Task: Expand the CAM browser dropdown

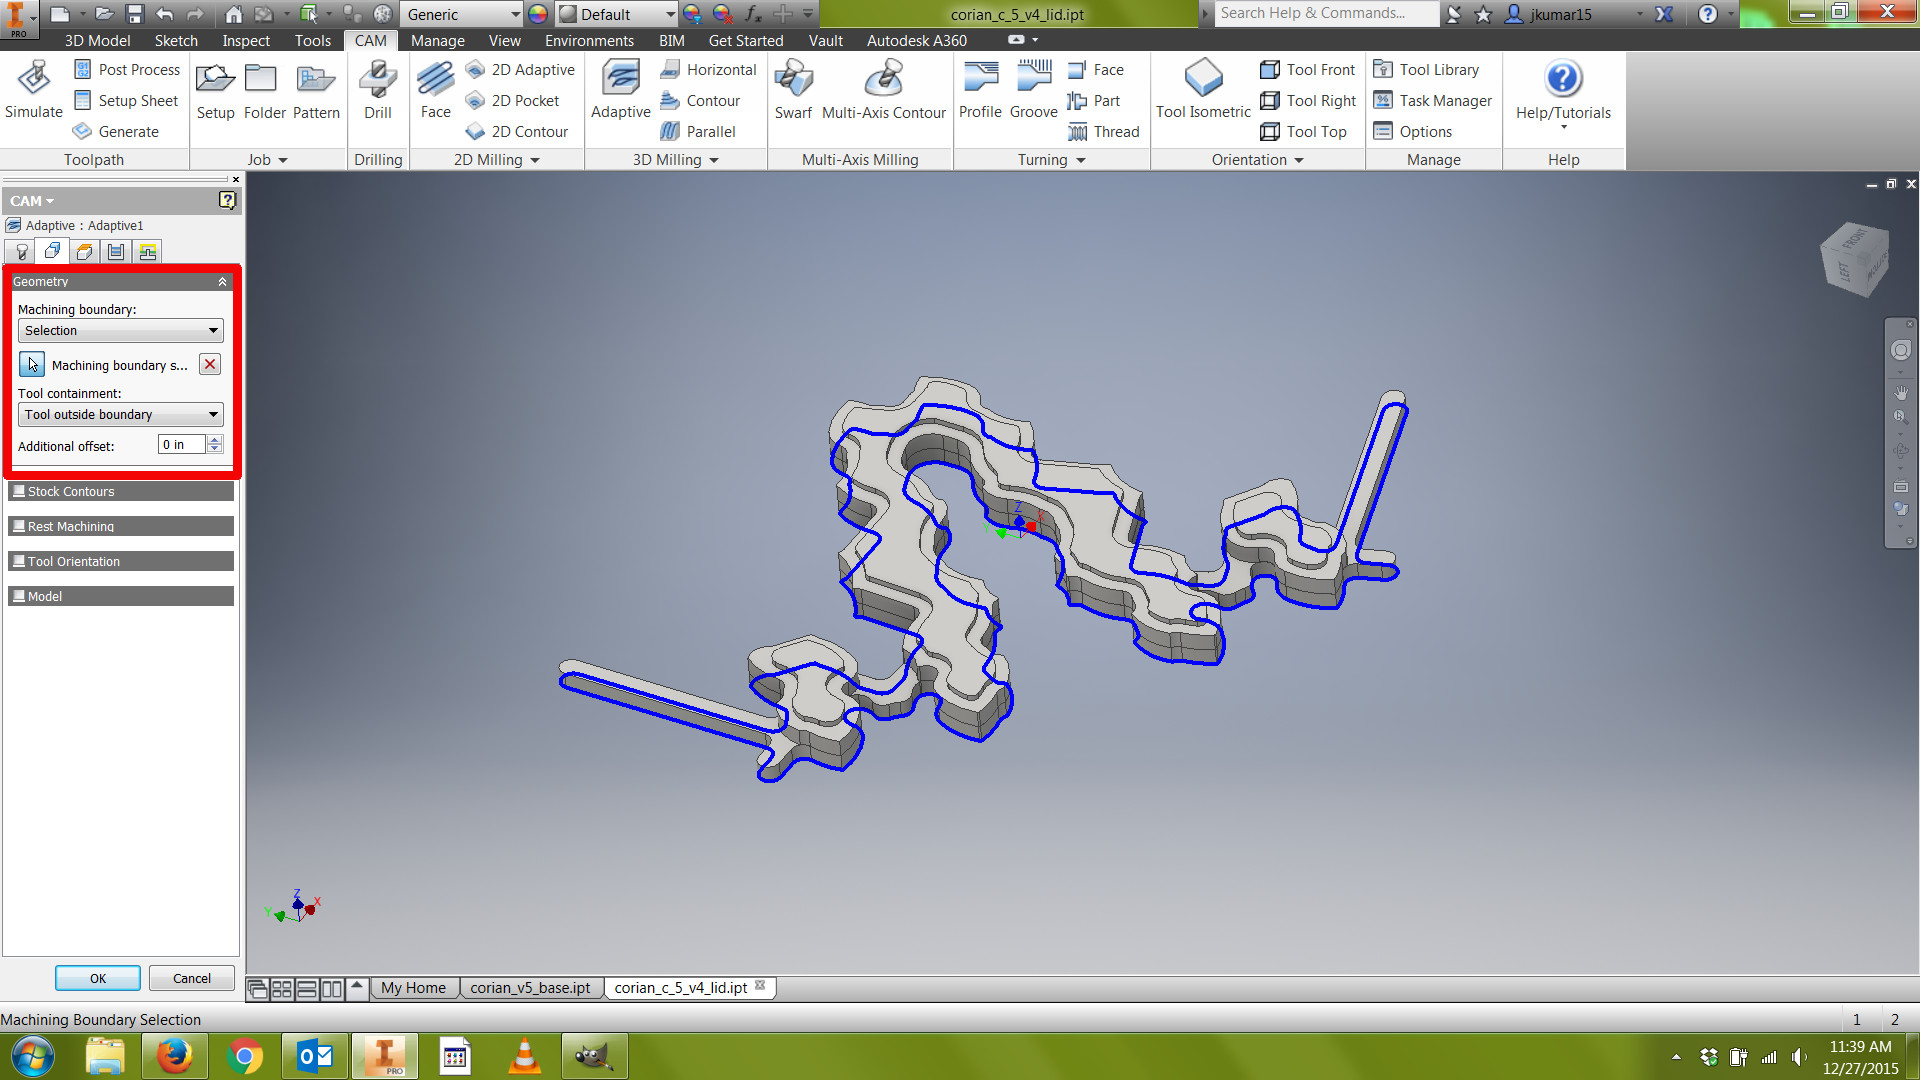Action: [x=32, y=201]
